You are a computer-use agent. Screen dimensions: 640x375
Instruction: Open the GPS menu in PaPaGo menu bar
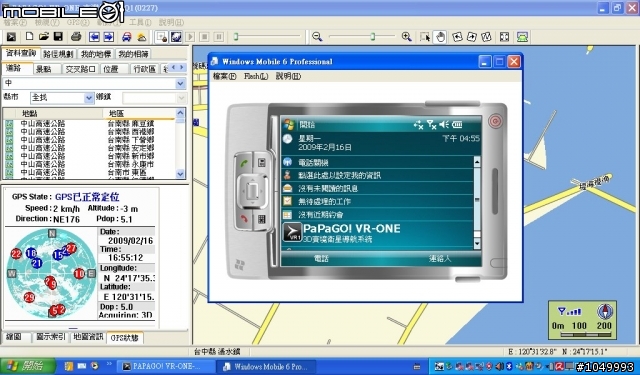click(78, 22)
